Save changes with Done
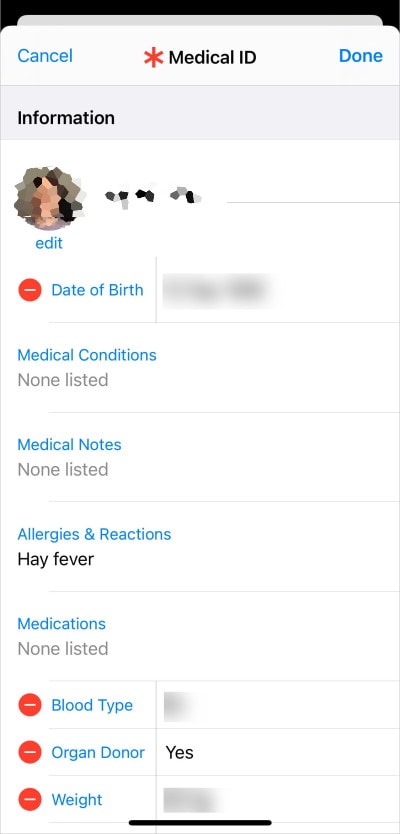This screenshot has width=400, height=834. [361, 56]
